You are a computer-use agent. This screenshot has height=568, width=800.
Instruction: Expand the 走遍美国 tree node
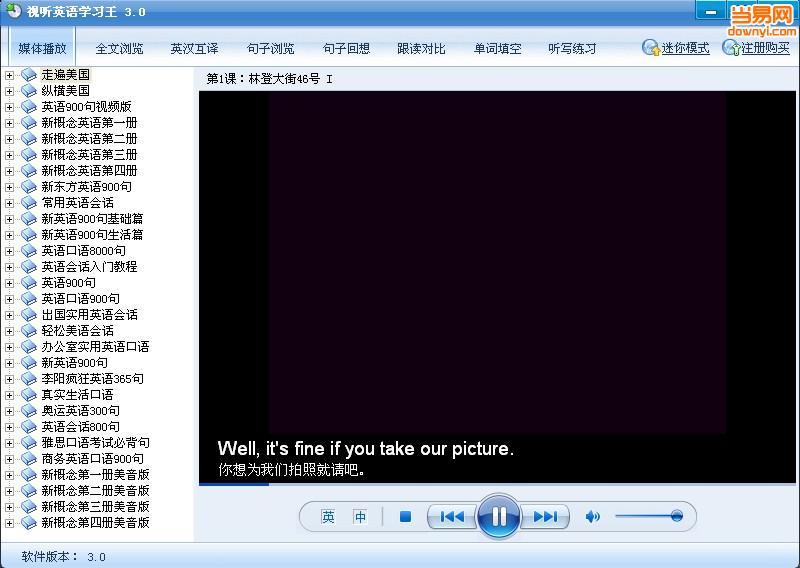click(x=9, y=75)
